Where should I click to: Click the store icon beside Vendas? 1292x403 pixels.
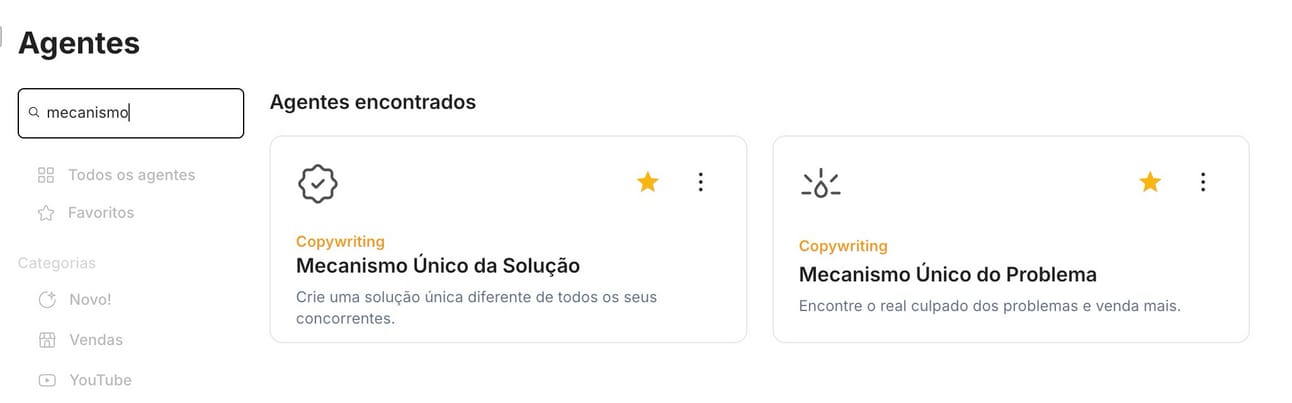point(46,340)
